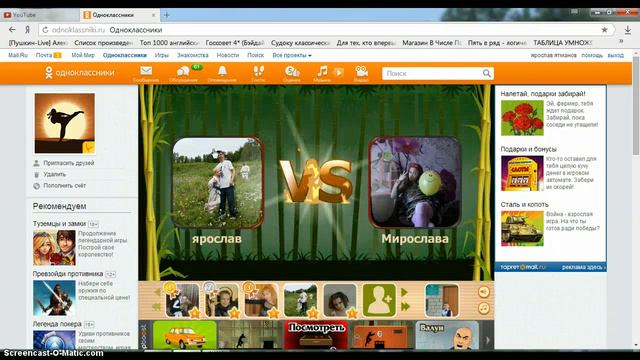Open Сталь и копоть tank ad
The image size is (640, 360).
524,204
